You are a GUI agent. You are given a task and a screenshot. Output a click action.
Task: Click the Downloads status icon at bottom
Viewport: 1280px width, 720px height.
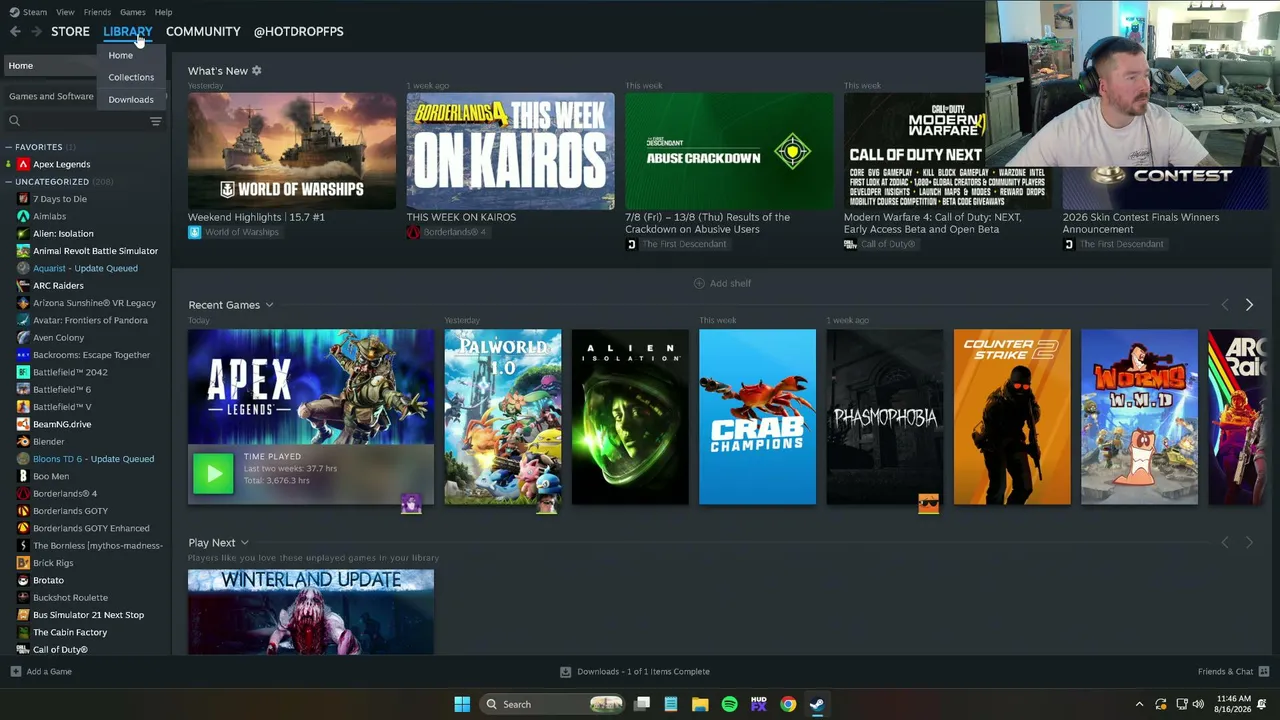pos(565,672)
